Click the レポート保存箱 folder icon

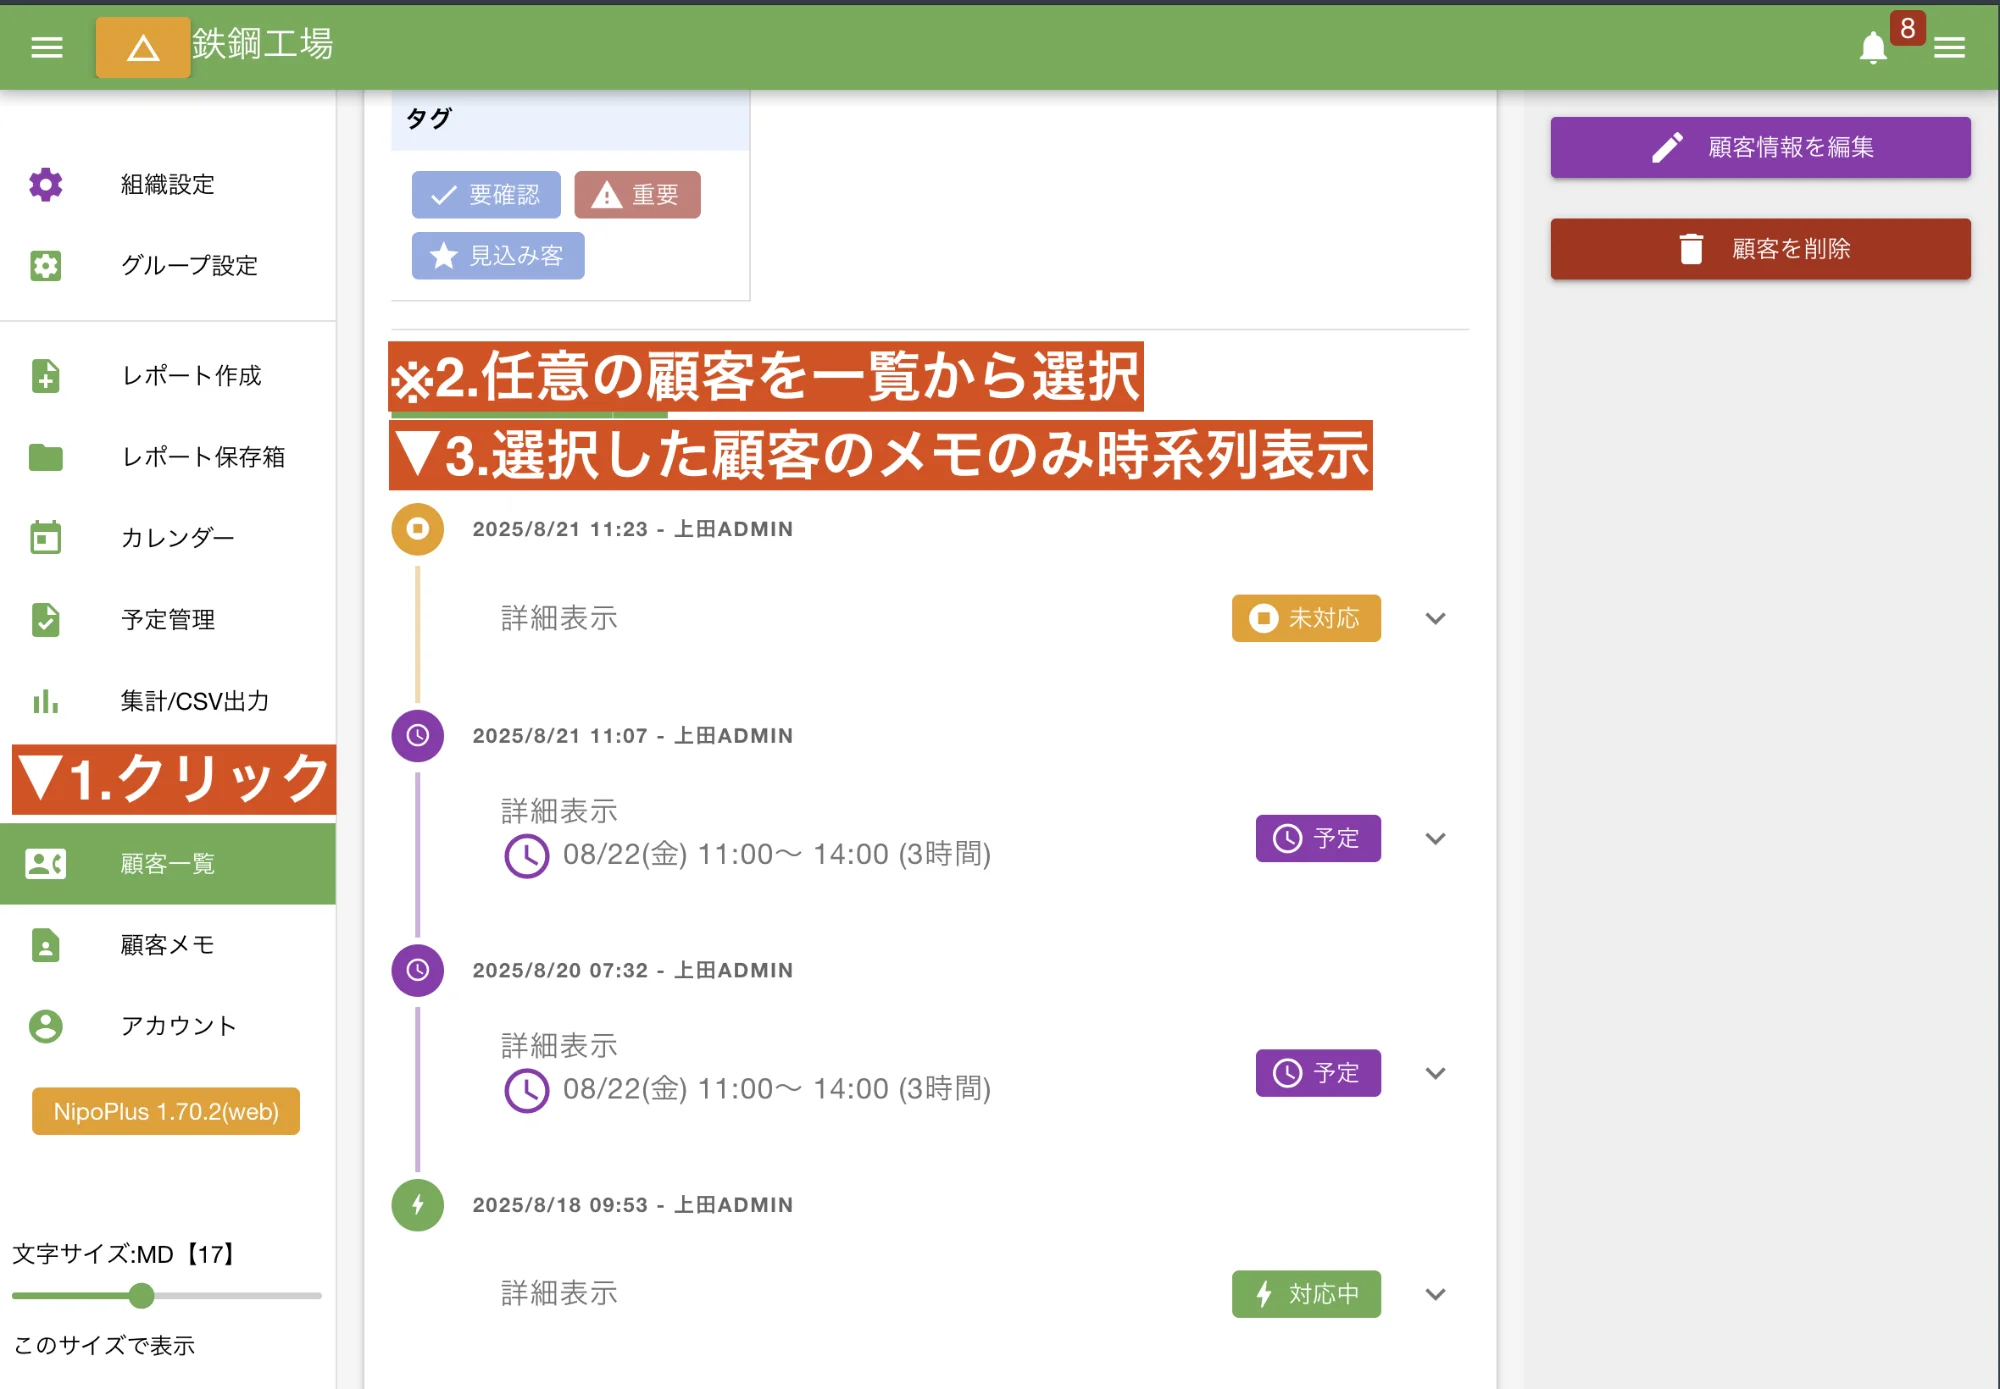point(45,457)
